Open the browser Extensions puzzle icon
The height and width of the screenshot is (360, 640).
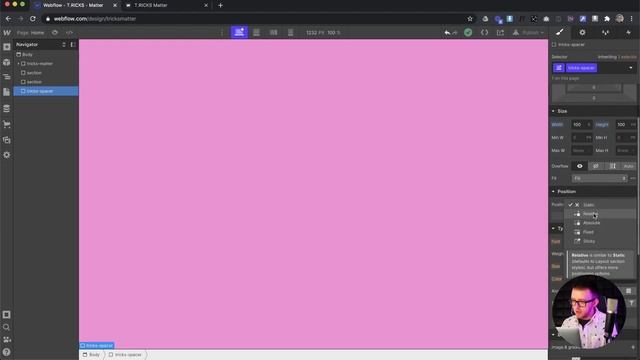[607, 19]
